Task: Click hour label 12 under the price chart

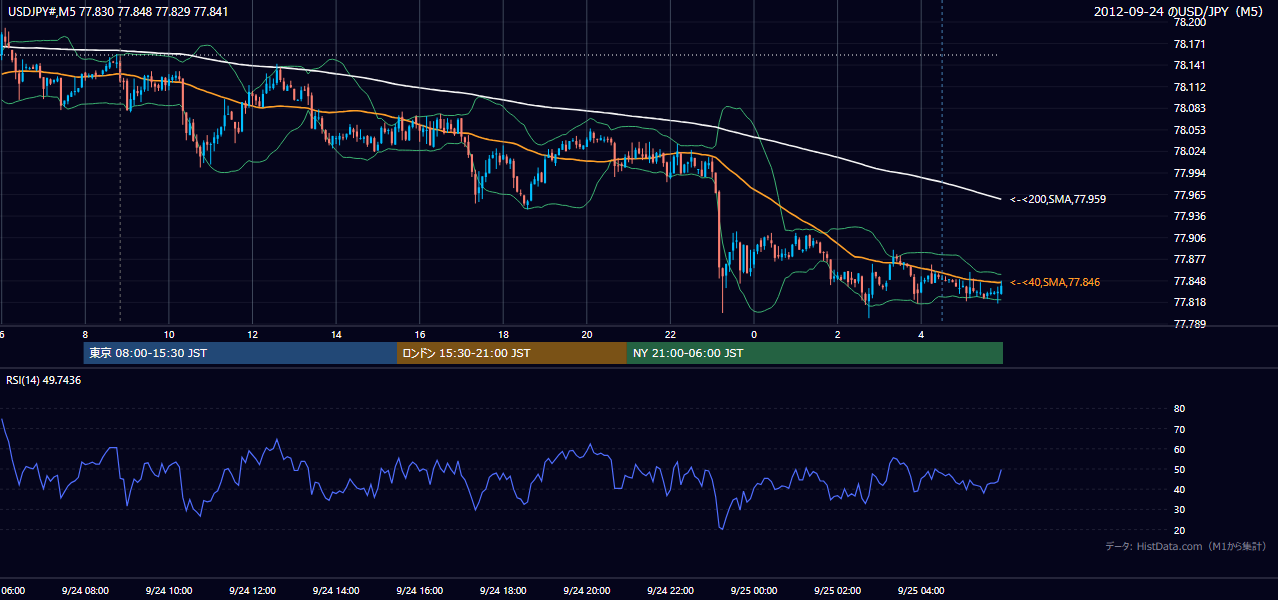Action: click(252, 334)
